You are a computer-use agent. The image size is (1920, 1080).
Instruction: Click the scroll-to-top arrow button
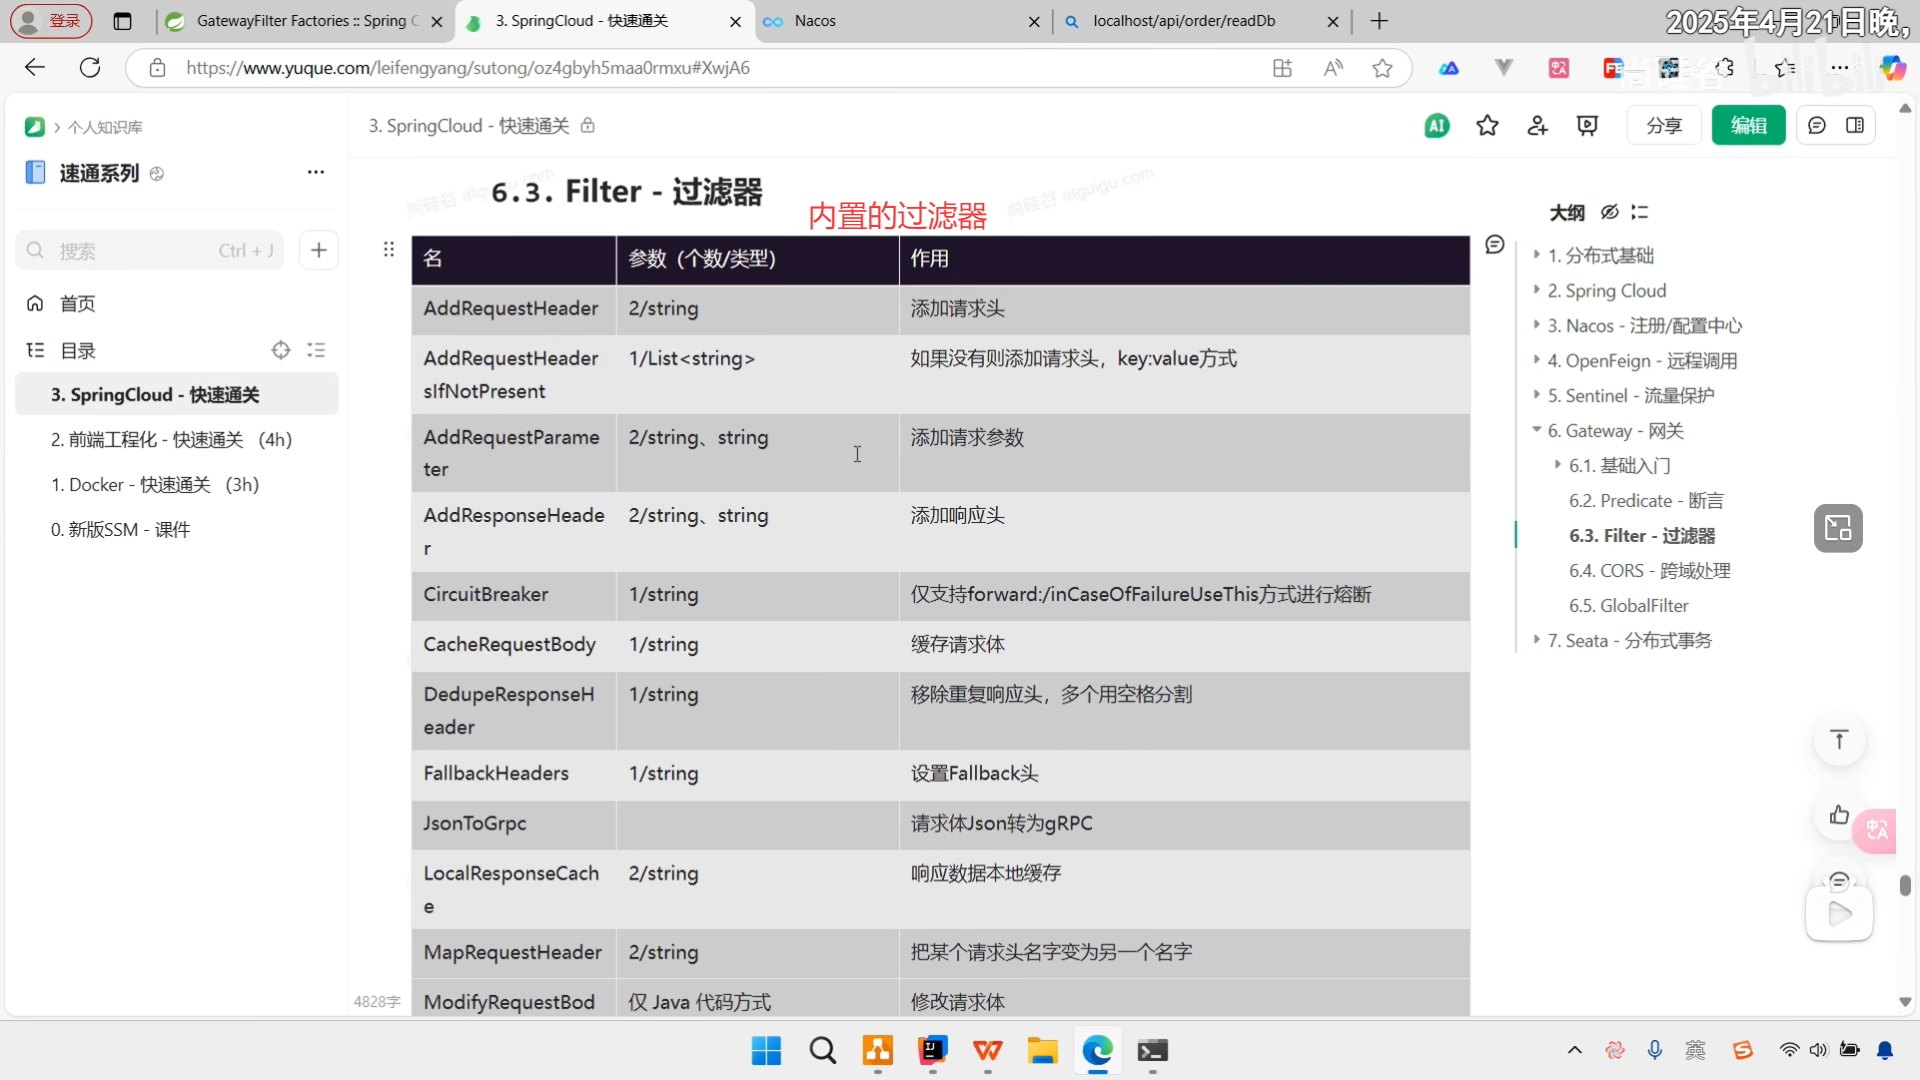click(1839, 740)
